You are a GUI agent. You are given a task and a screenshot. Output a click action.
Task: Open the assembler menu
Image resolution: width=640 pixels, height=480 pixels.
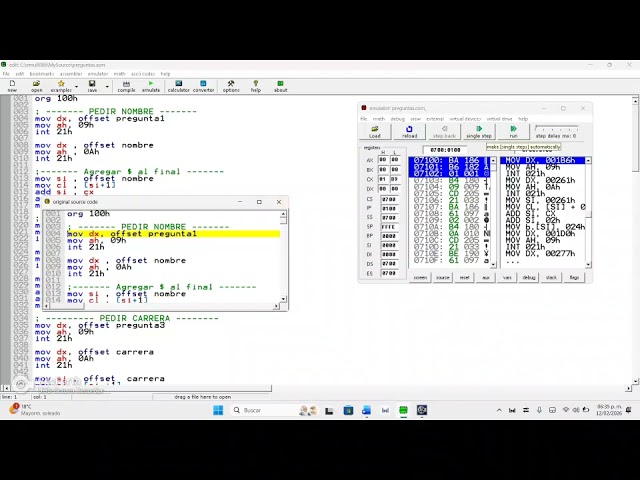71,74
